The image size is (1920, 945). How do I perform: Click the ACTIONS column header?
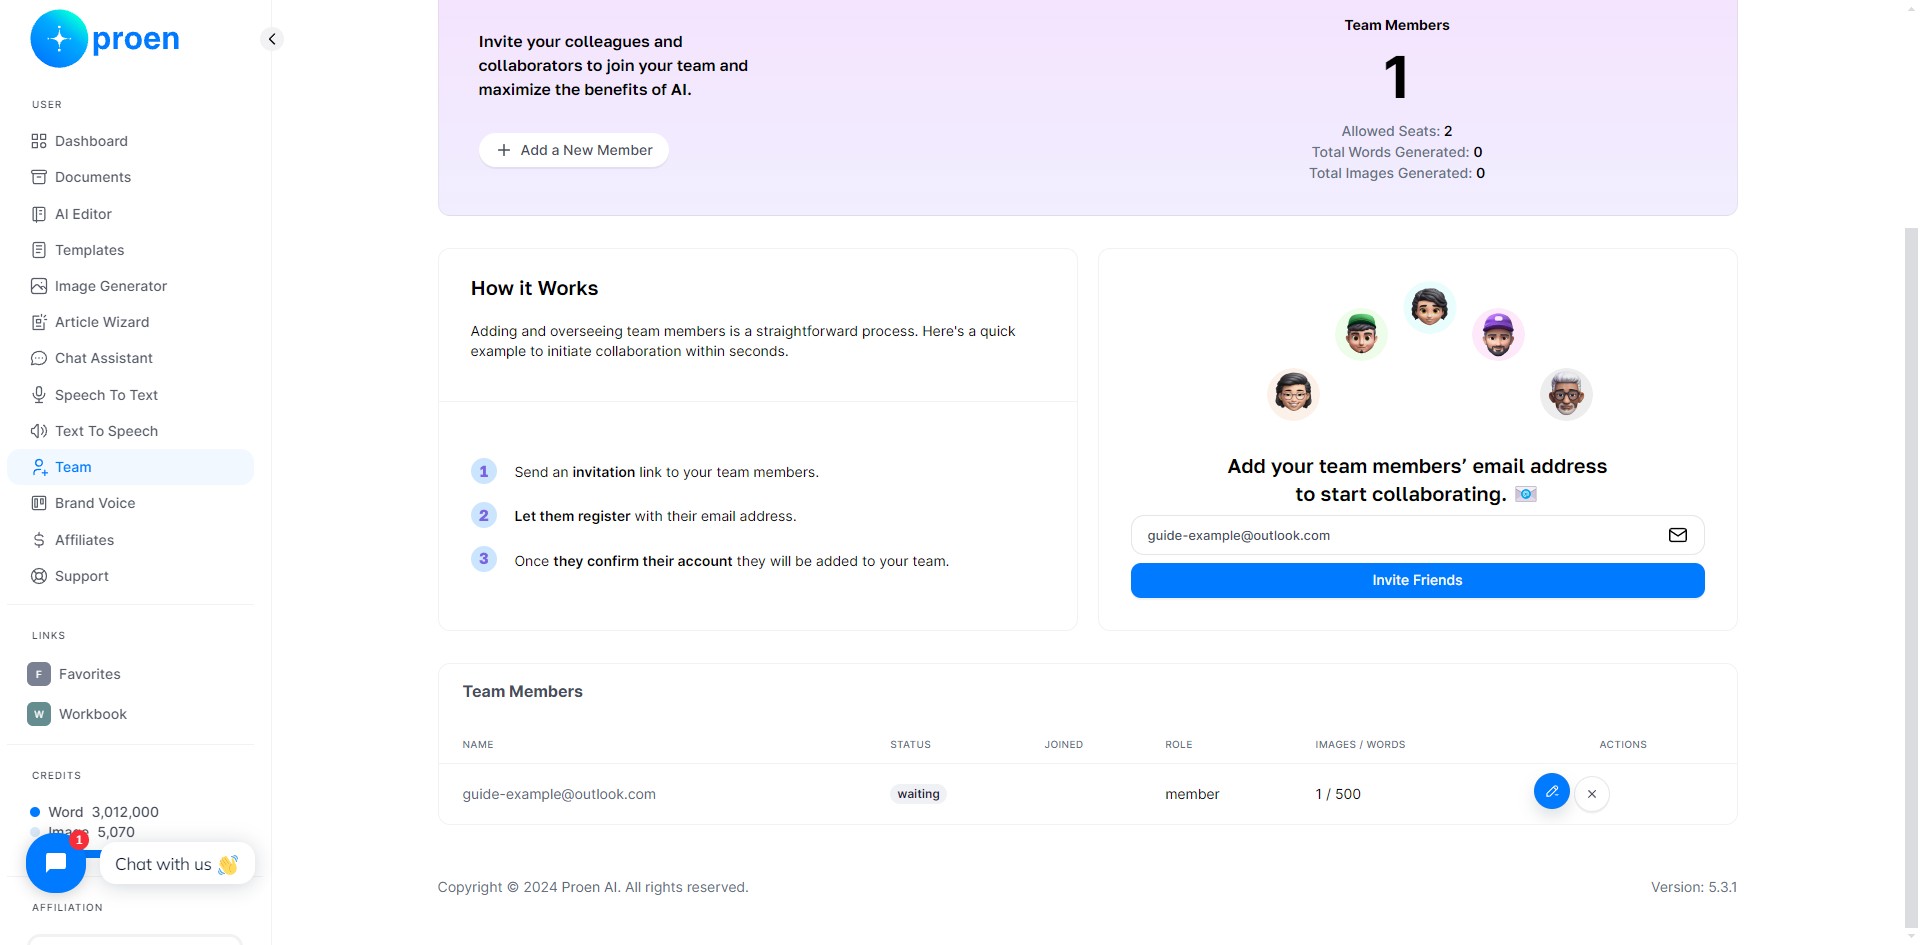(x=1623, y=745)
